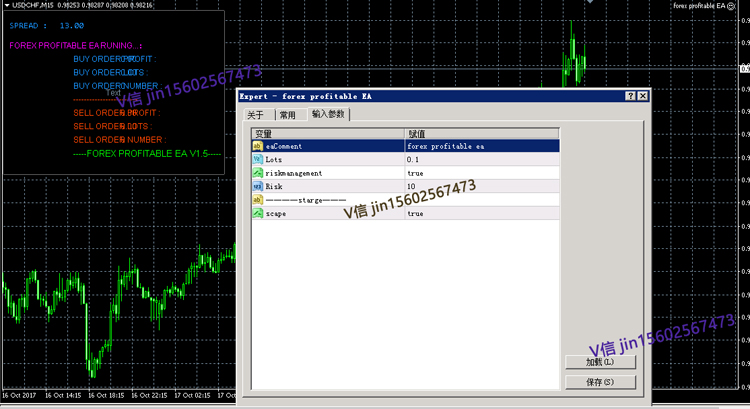Click the Risk integer type icon
750x409 pixels.
(x=257, y=186)
